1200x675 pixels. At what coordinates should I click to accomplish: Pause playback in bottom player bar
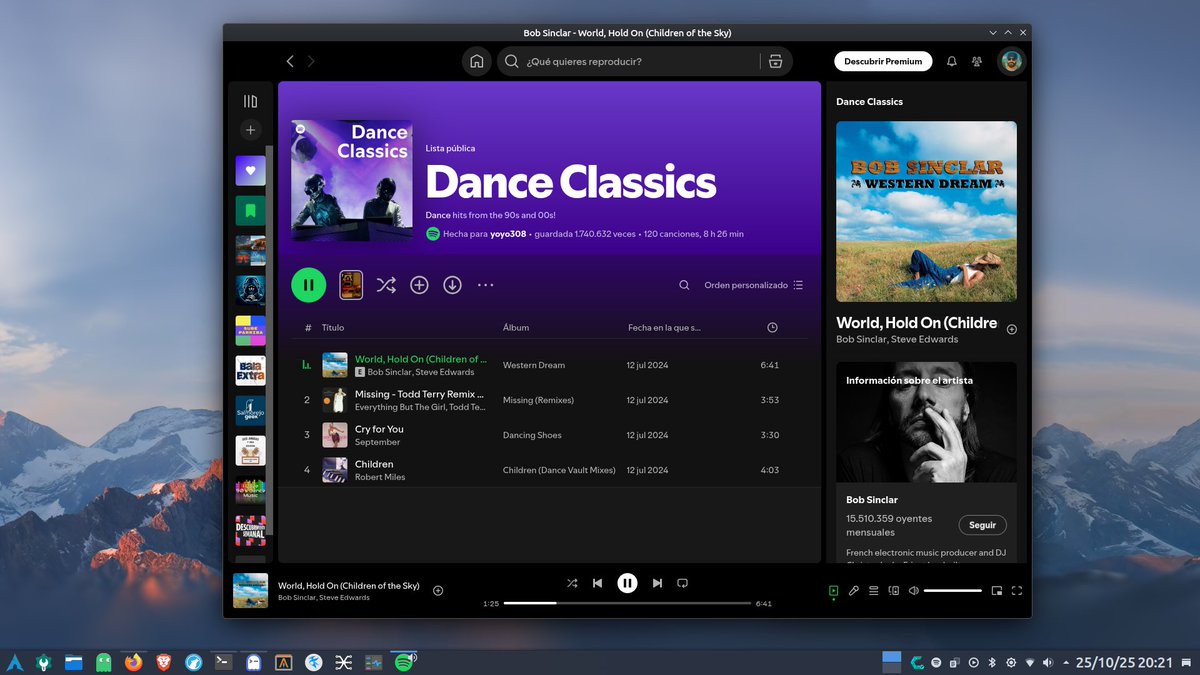627,583
